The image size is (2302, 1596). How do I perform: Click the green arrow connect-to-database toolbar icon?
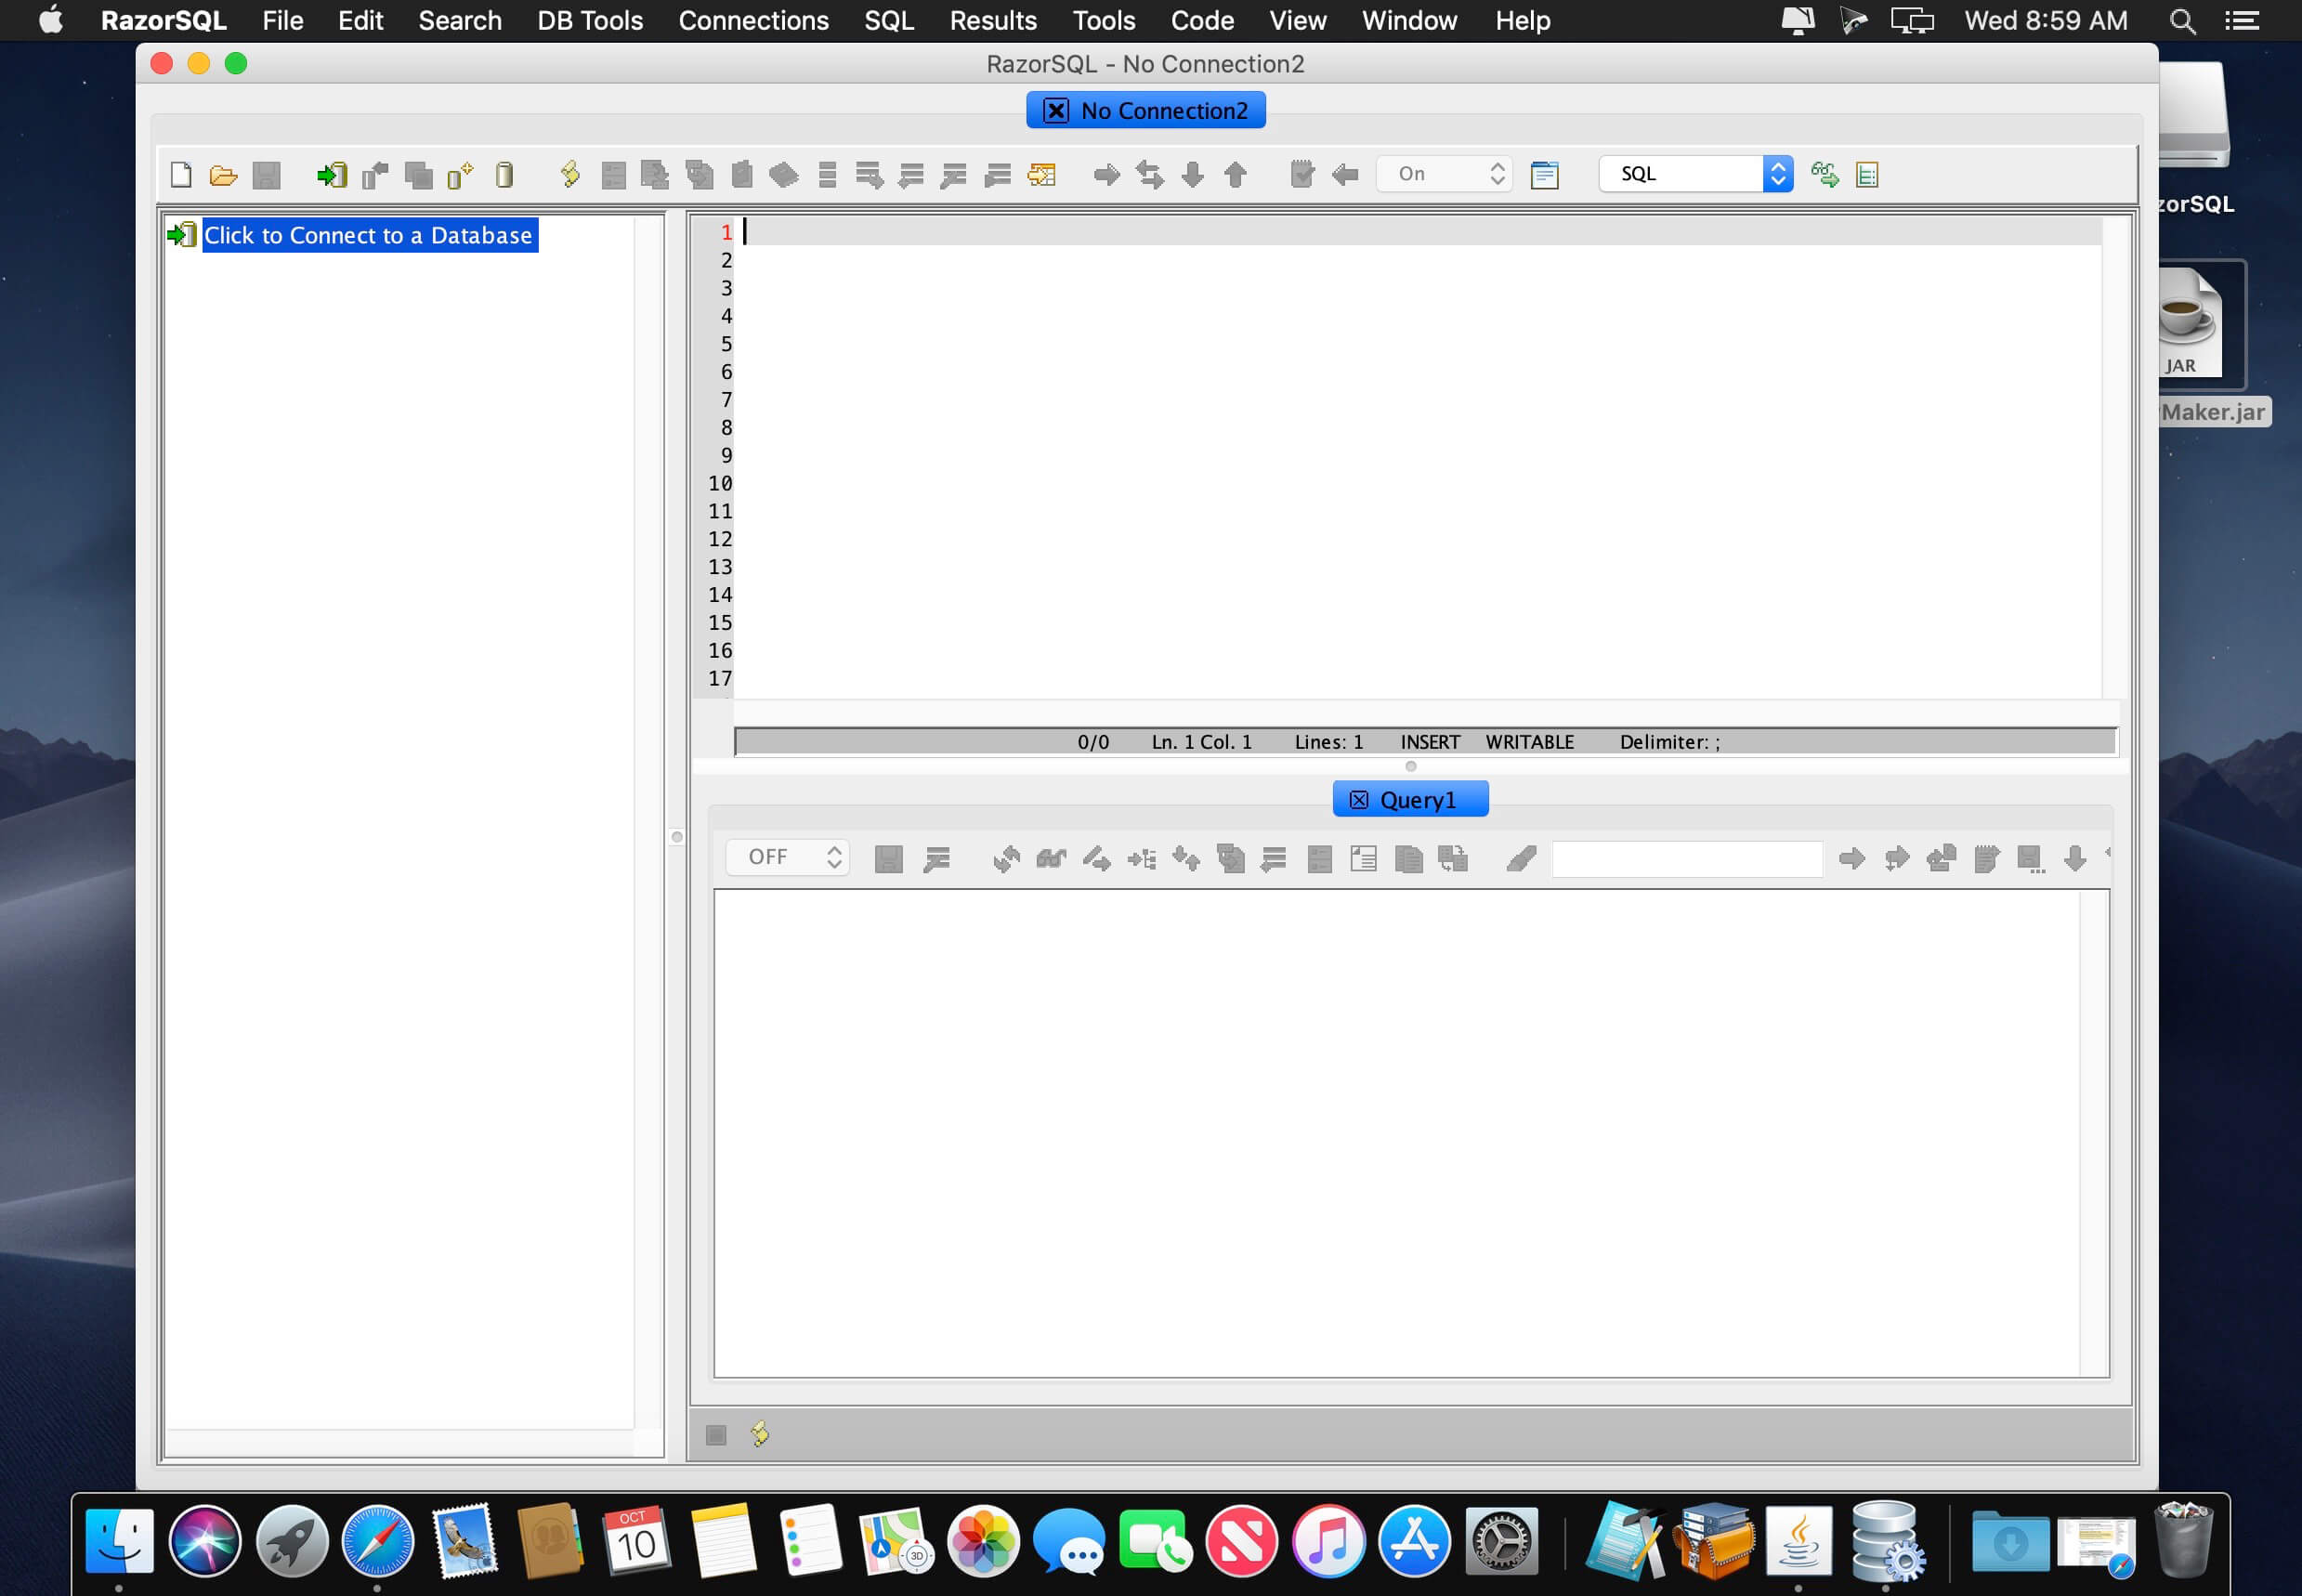[x=332, y=176]
